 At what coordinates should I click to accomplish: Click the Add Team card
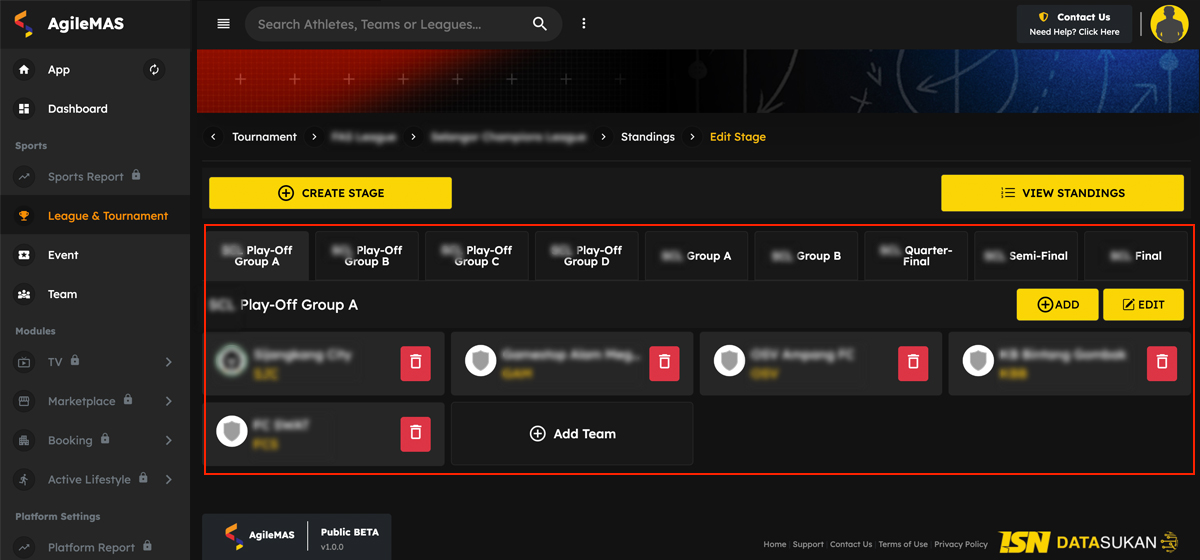[x=572, y=434]
